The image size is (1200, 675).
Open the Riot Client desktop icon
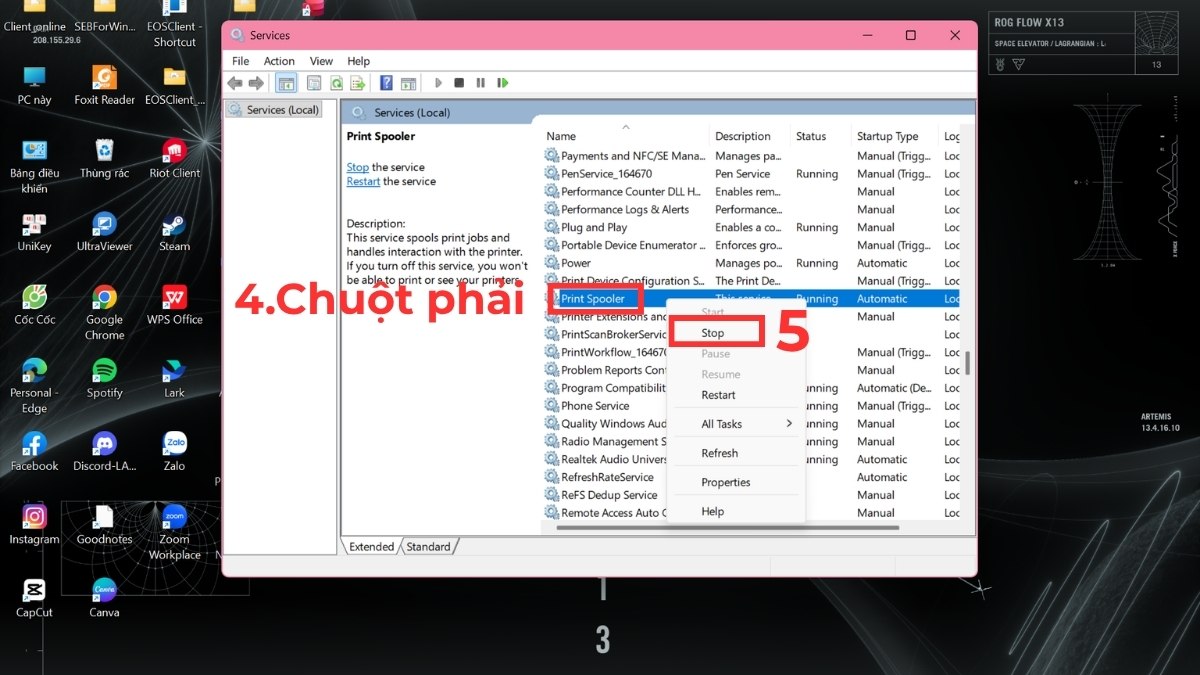pyautogui.click(x=174, y=157)
